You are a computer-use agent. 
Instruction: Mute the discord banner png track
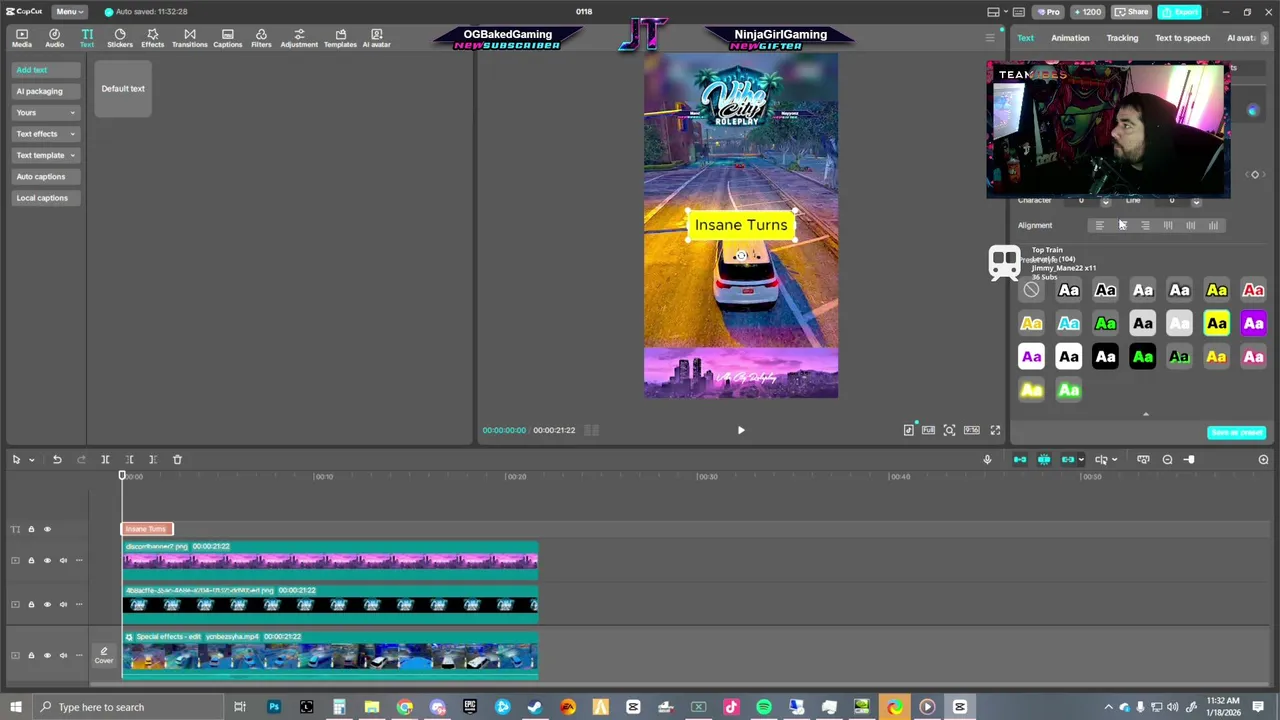coord(63,560)
